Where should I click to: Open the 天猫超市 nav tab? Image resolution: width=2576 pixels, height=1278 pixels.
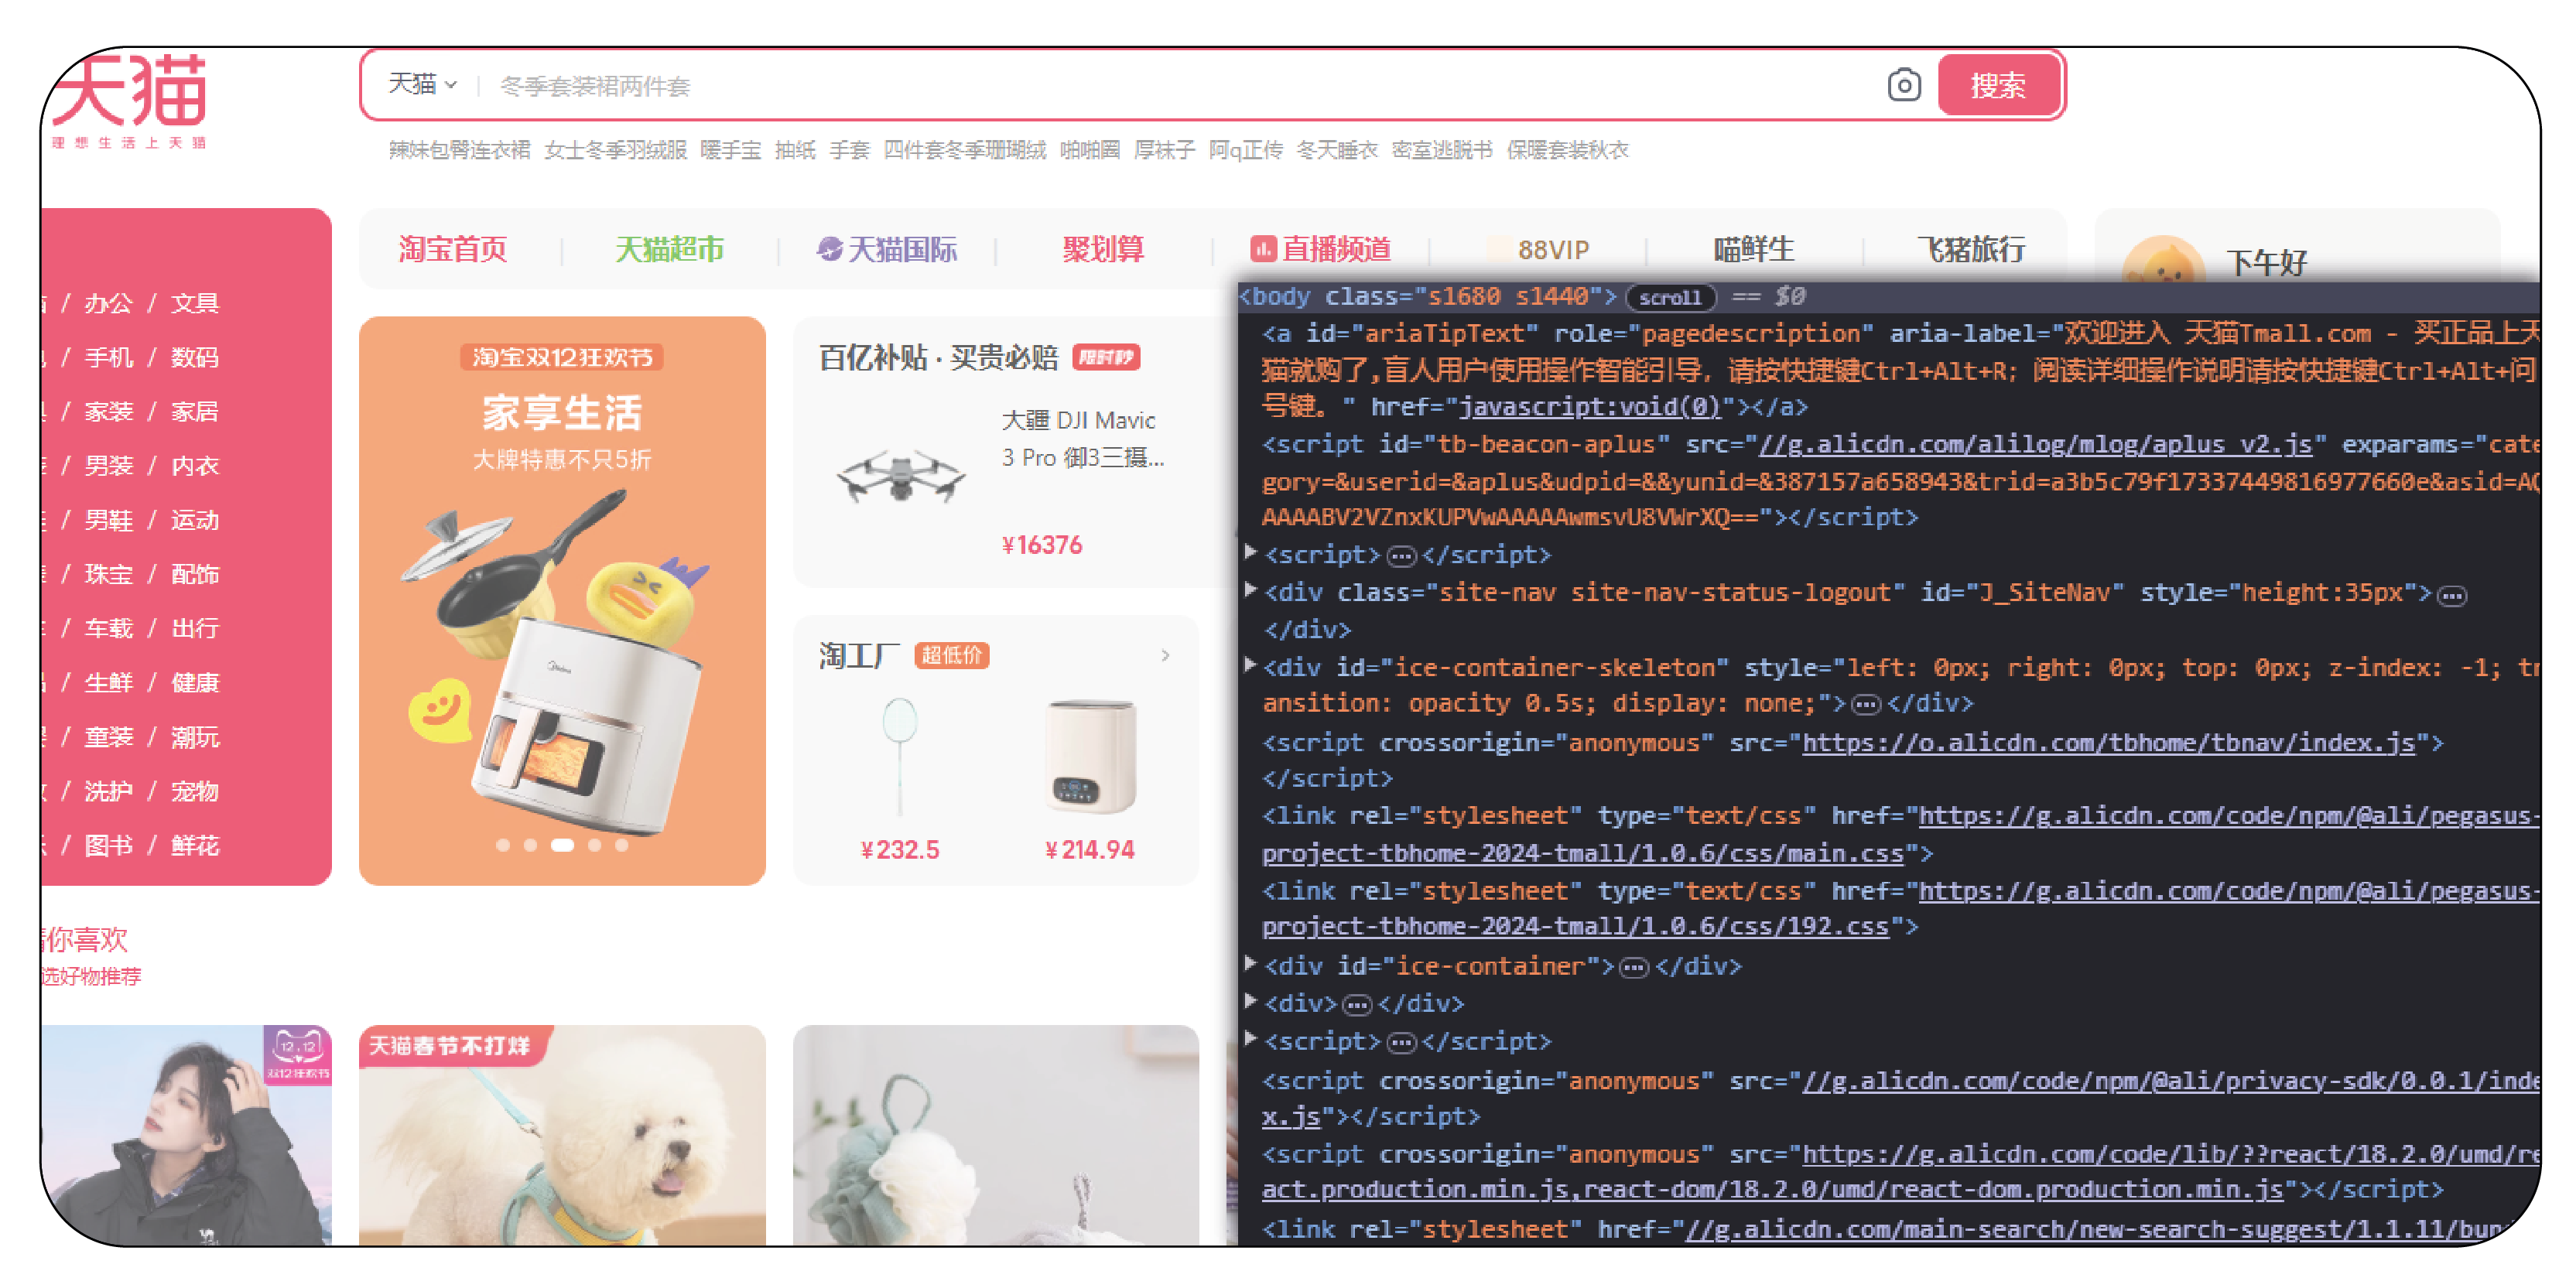coord(670,249)
